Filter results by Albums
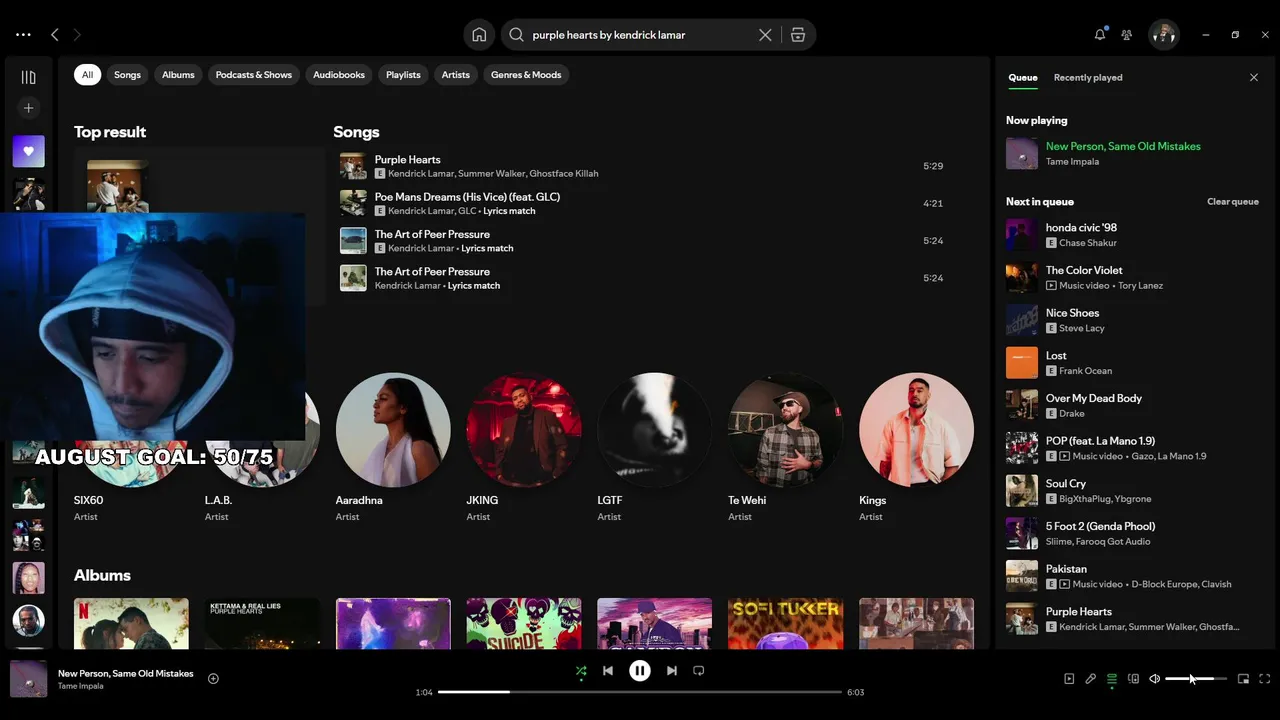The height and width of the screenshot is (720, 1280). click(178, 75)
